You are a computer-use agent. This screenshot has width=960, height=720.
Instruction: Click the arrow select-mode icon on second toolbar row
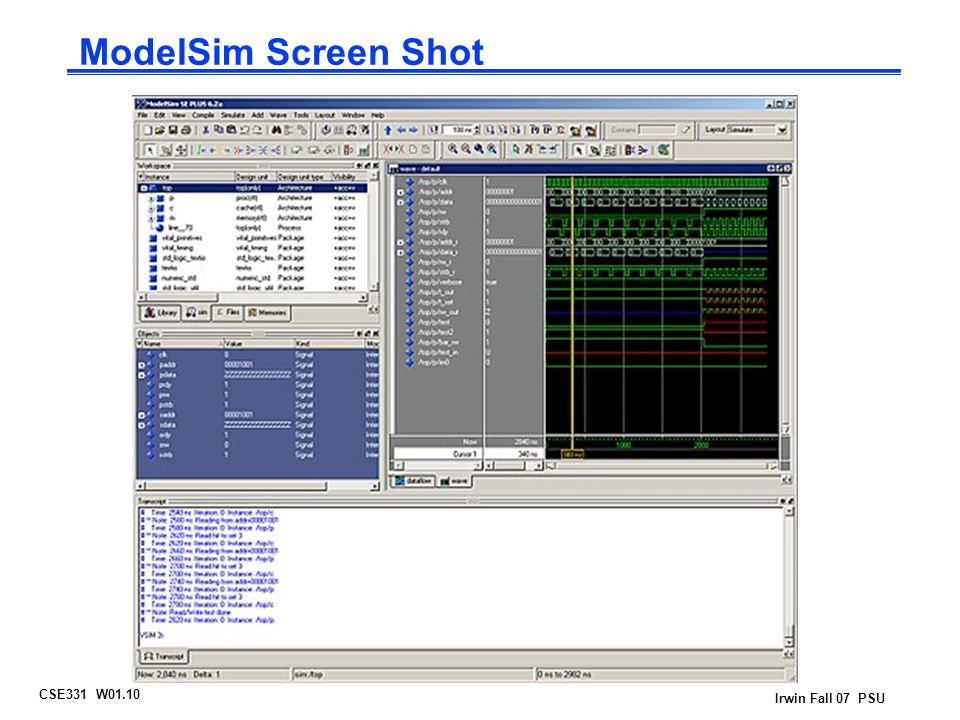[x=149, y=150]
